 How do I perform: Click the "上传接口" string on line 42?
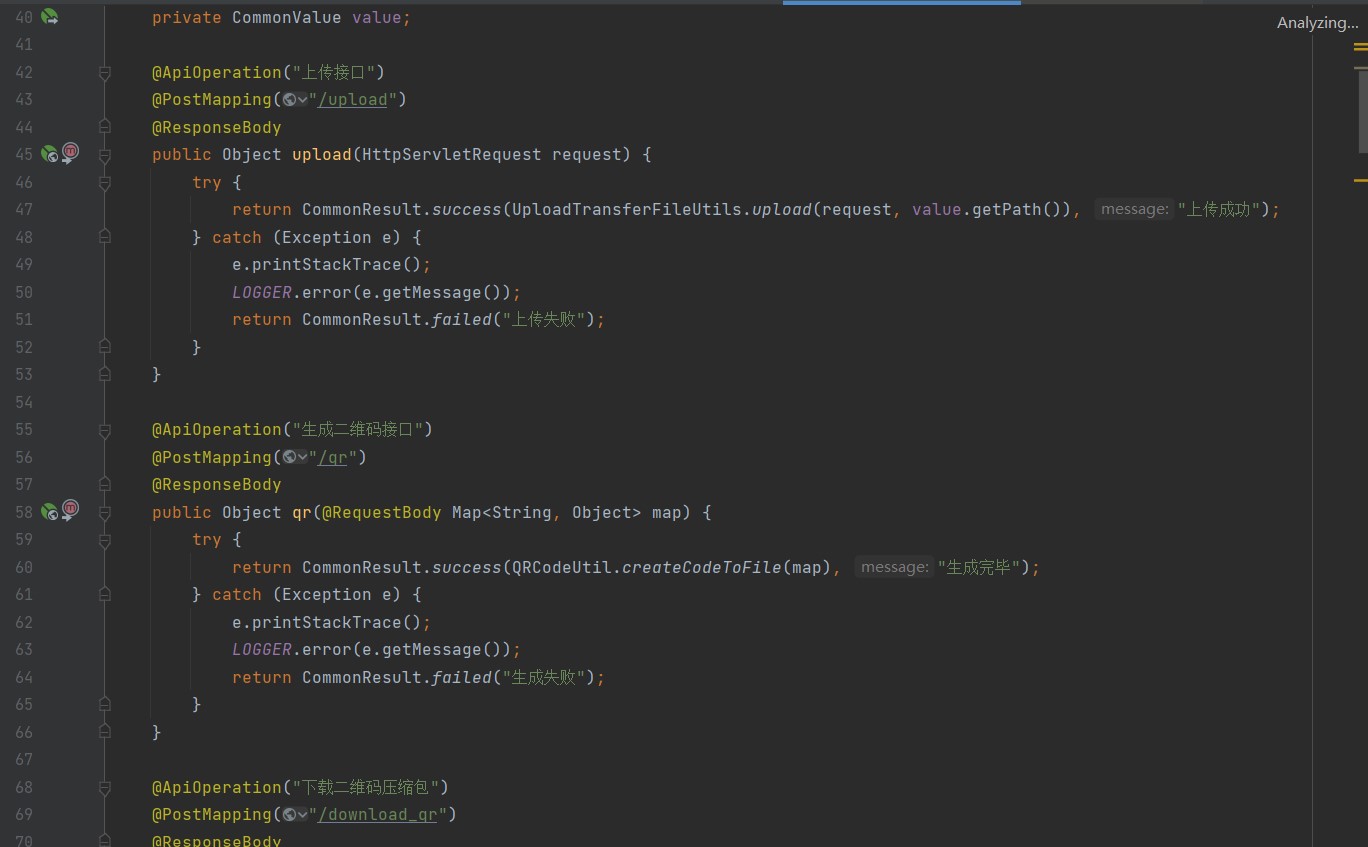coord(334,72)
